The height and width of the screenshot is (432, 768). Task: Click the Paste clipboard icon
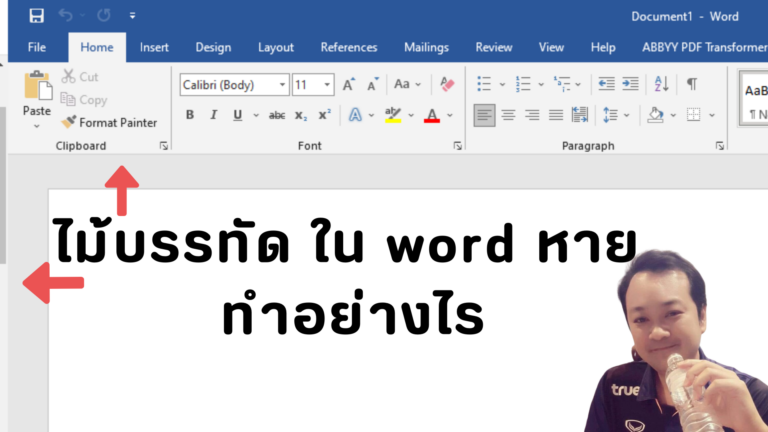click(x=37, y=86)
